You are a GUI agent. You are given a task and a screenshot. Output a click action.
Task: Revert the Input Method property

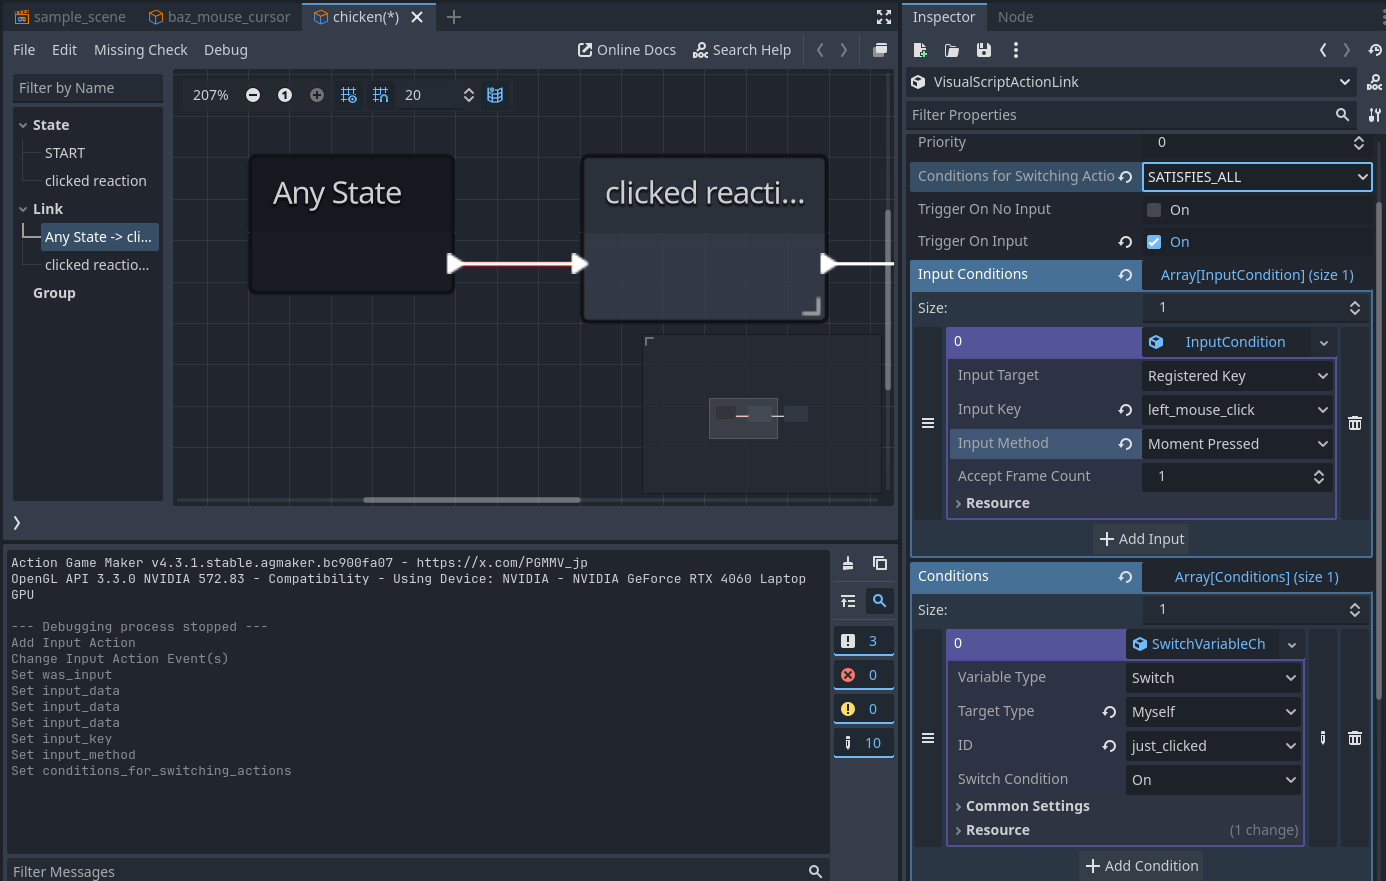pyautogui.click(x=1125, y=444)
